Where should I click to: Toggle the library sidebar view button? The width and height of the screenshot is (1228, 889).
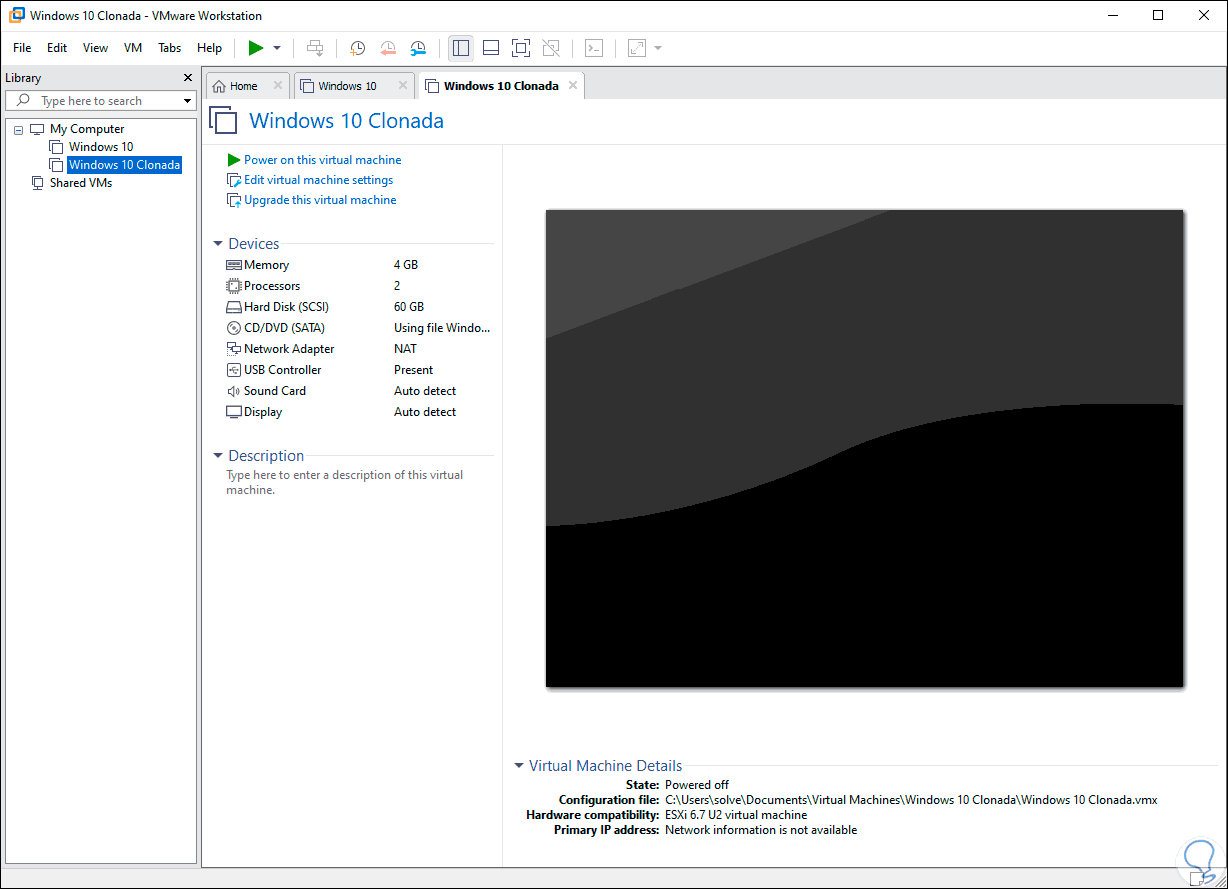[460, 48]
